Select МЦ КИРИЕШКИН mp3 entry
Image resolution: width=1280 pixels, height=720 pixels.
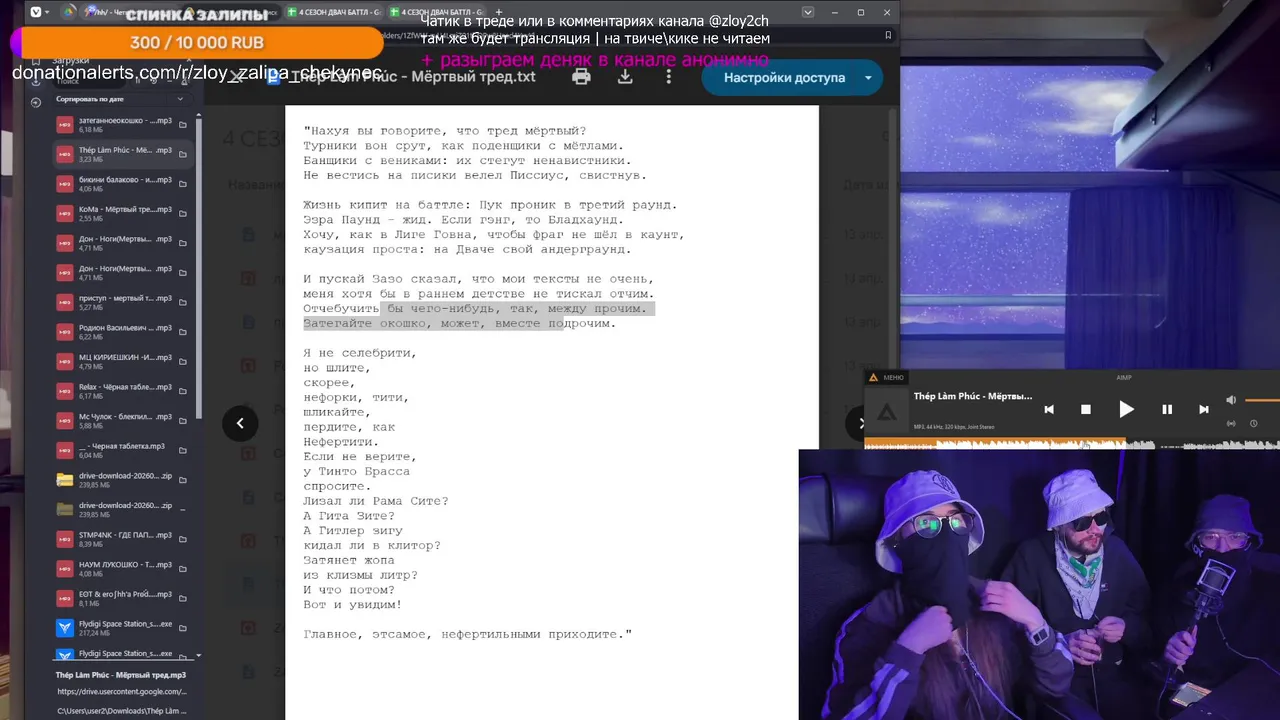click(x=122, y=362)
